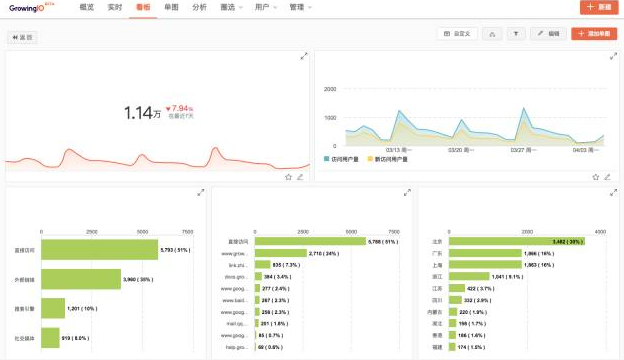
Task: Open the 自定义 date range selector
Action: pyautogui.click(x=457, y=34)
